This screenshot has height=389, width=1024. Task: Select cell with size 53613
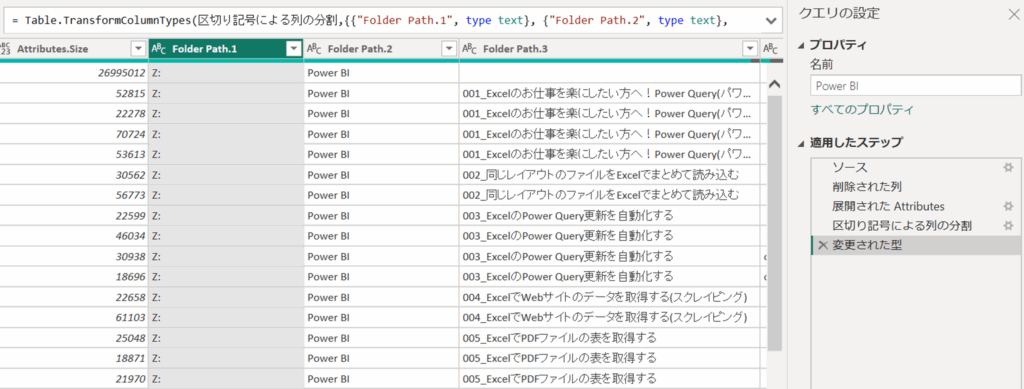point(74,154)
